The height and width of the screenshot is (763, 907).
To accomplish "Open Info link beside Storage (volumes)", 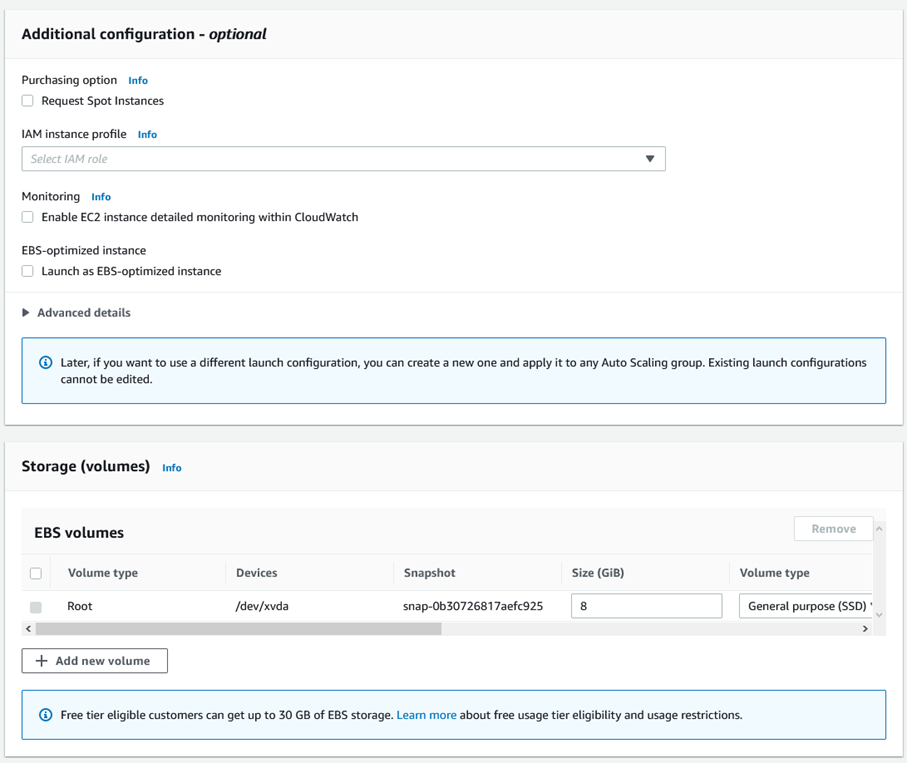I will click(172, 467).
